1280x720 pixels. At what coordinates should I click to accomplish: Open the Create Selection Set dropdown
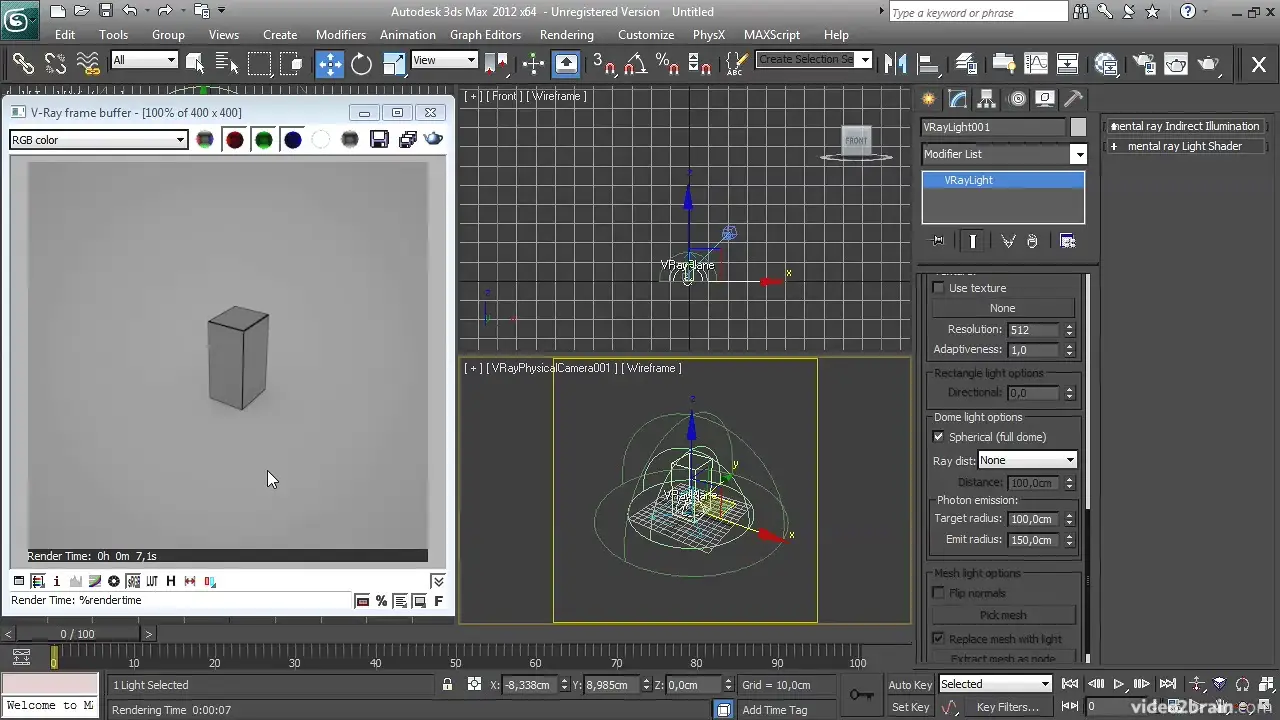[x=814, y=59]
